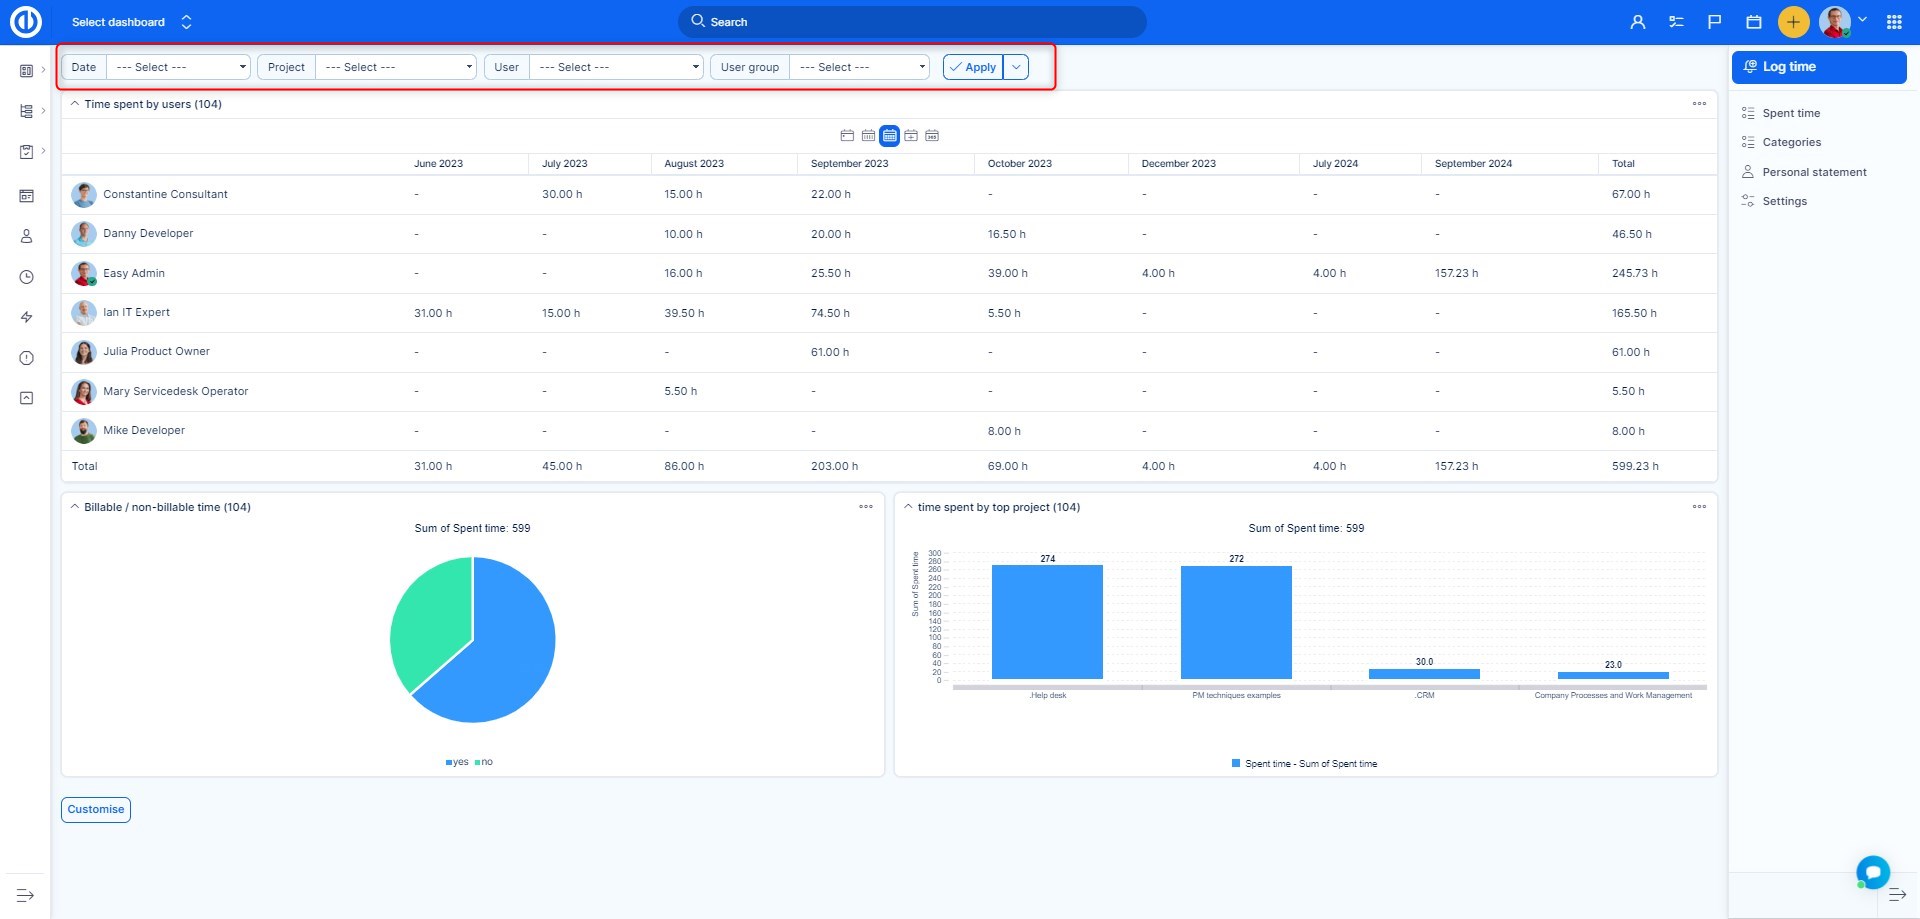Open the User group filter dropdown
The width and height of the screenshot is (1920, 919).
(859, 67)
